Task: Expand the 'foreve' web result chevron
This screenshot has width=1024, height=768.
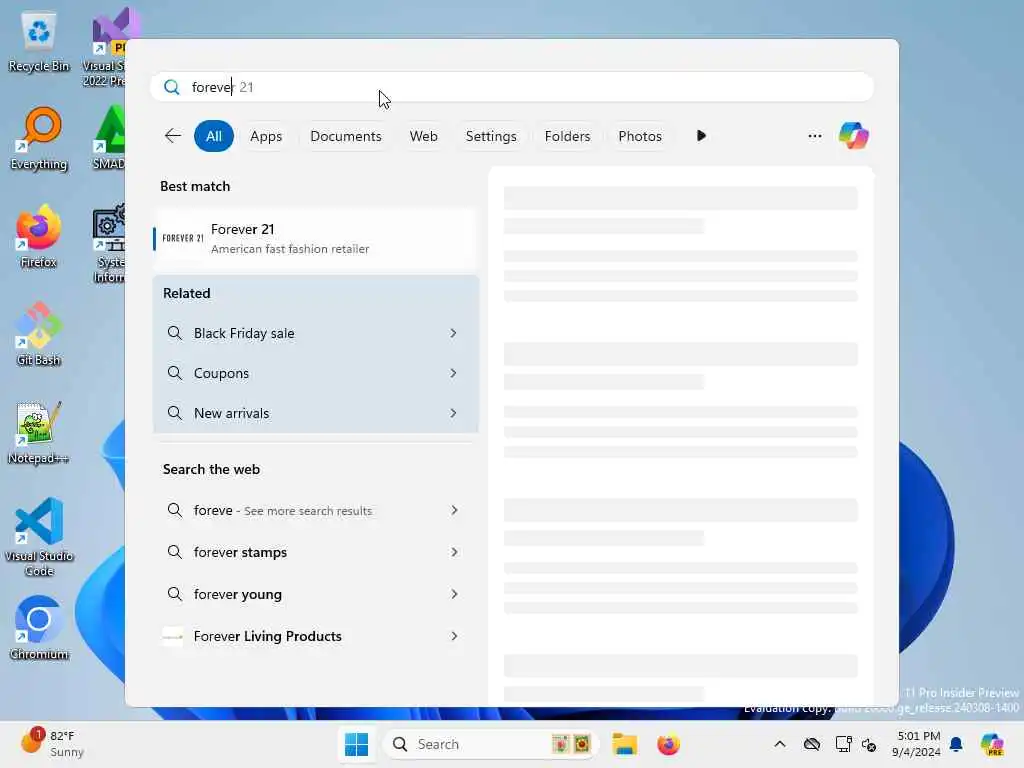Action: 454,510
